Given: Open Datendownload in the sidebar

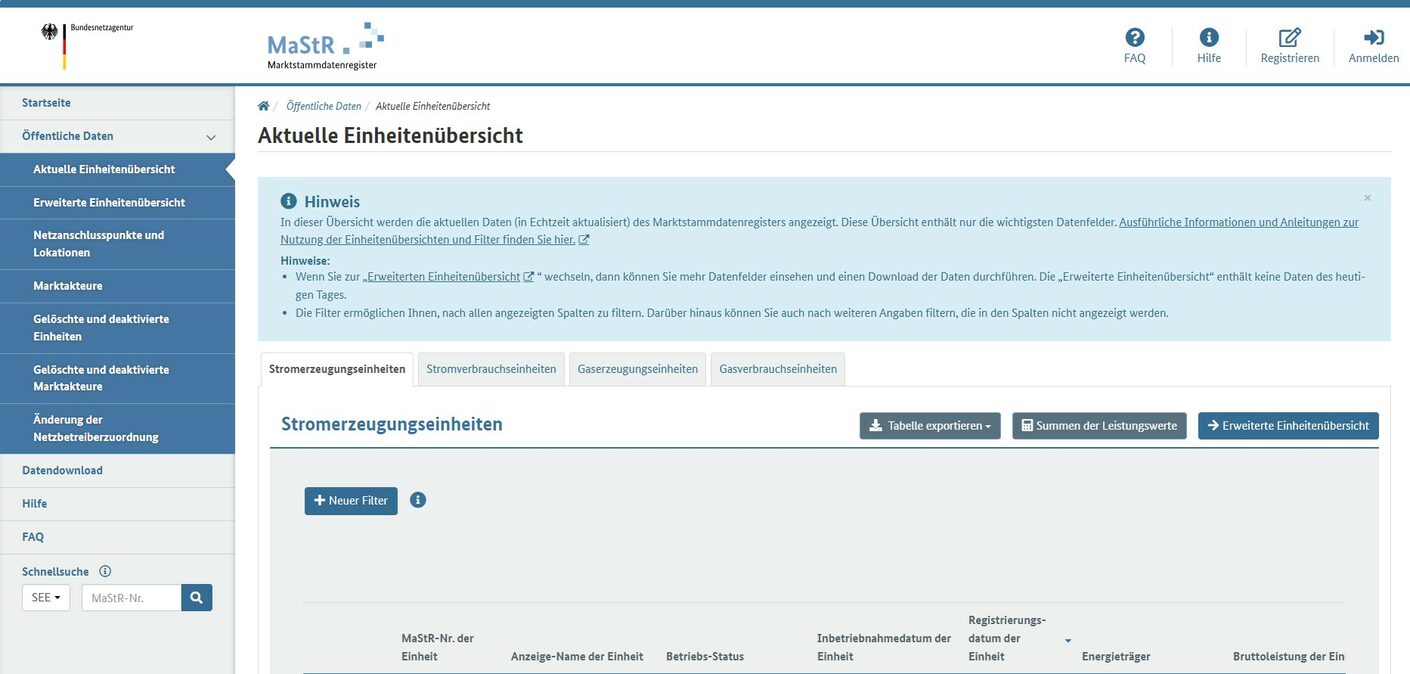Looking at the screenshot, I should pyautogui.click(x=117, y=471).
